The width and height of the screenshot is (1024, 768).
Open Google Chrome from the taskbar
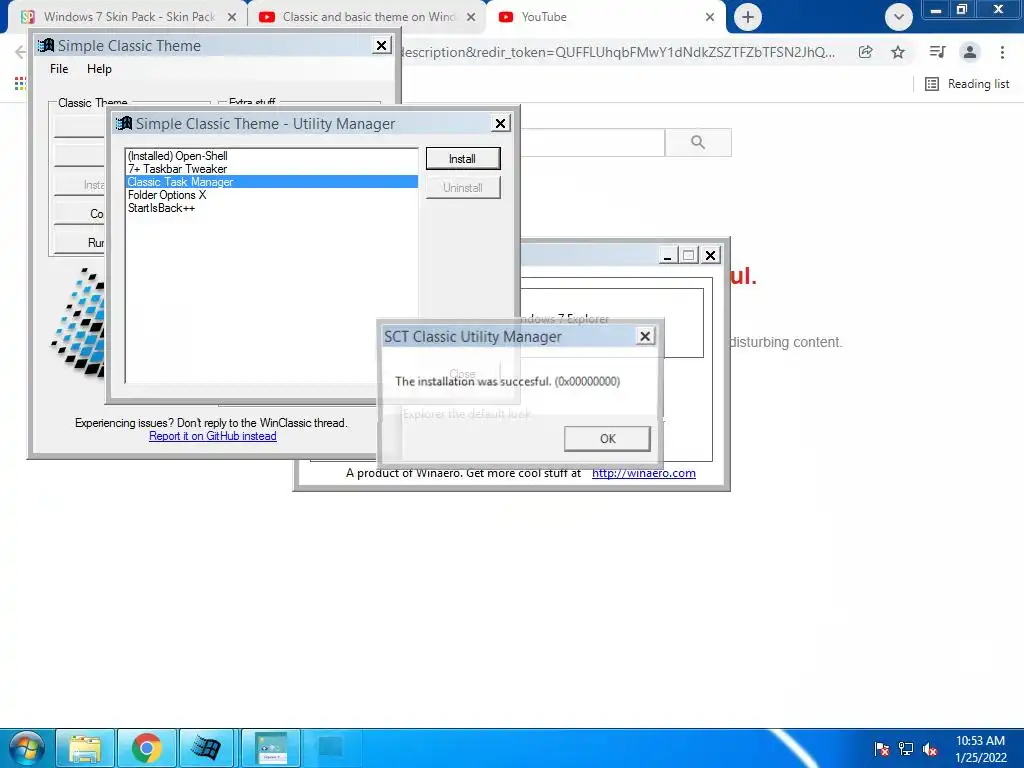[146, 748]
